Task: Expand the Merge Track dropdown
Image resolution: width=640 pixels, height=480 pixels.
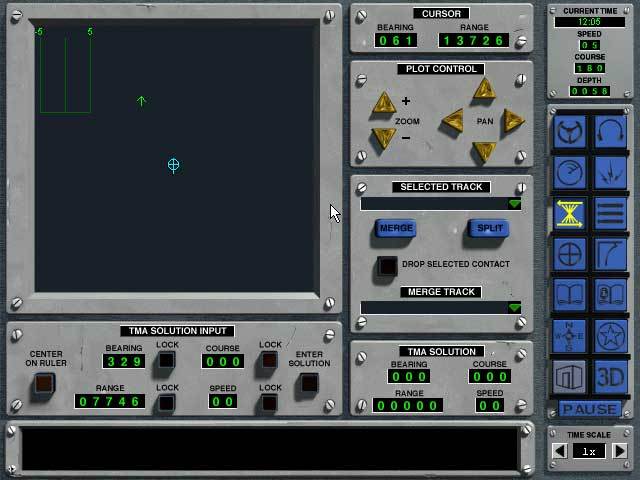Action: click(515, 308)
